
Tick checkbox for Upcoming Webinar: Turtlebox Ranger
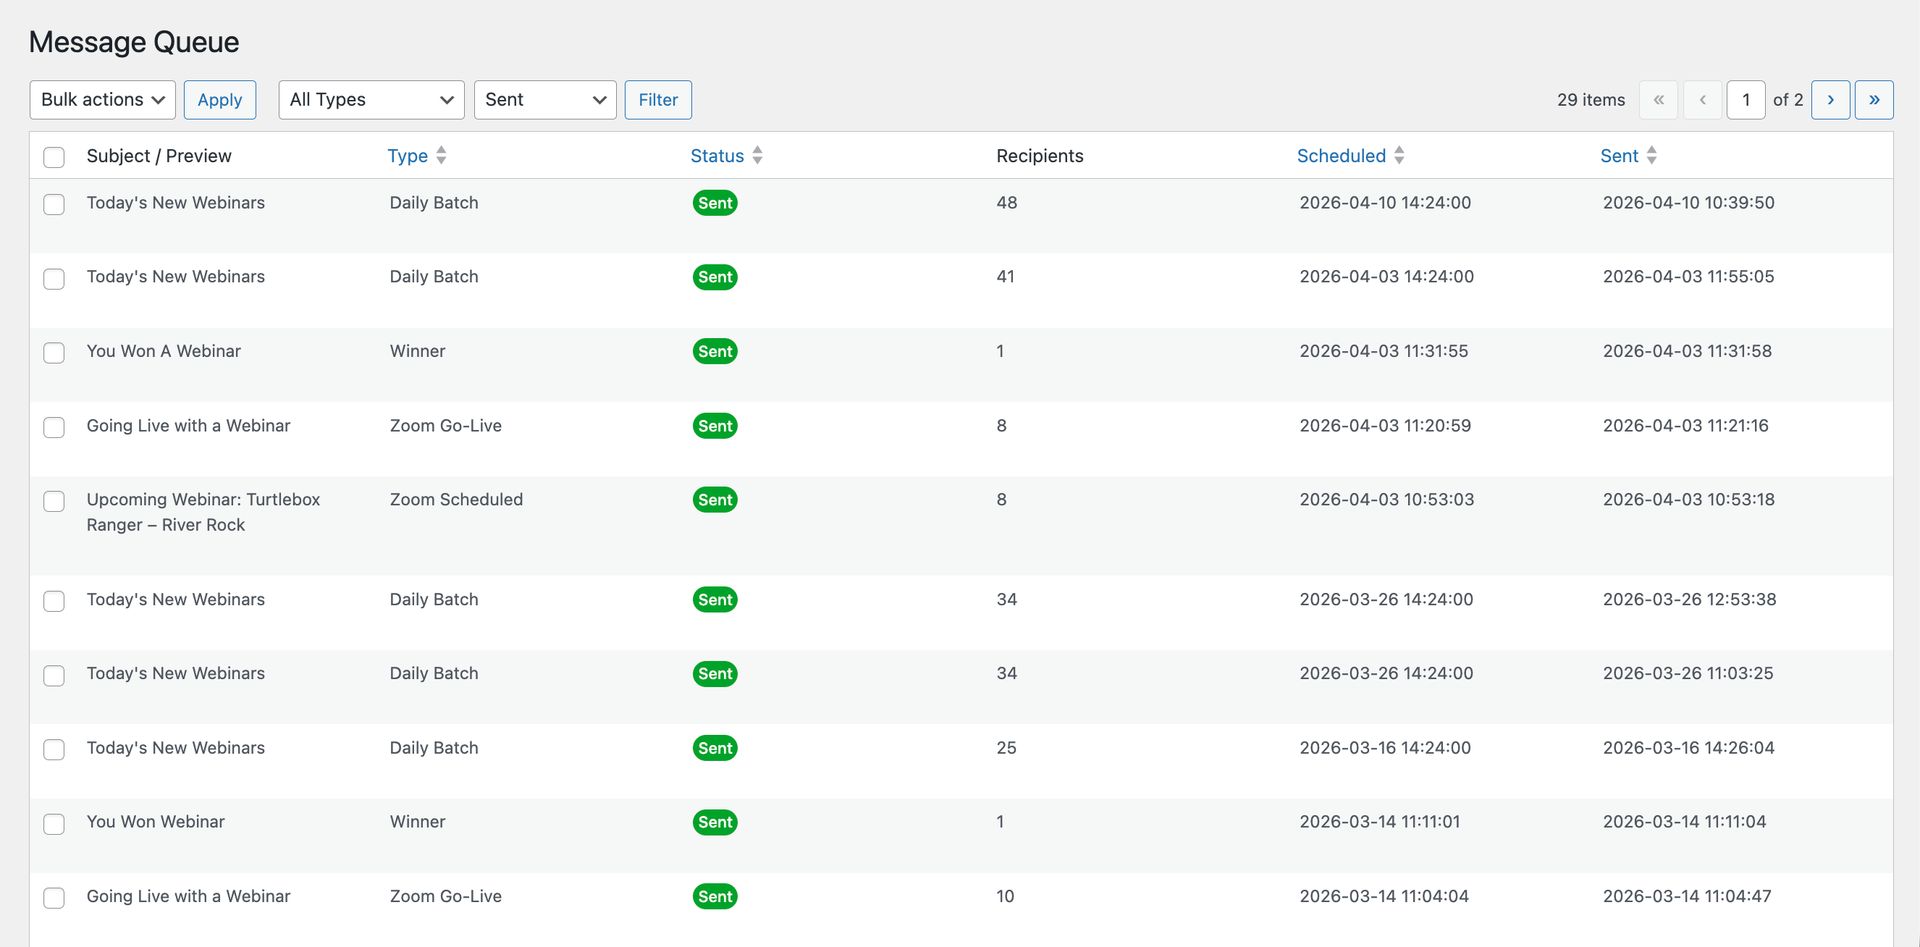coord(54,501)
